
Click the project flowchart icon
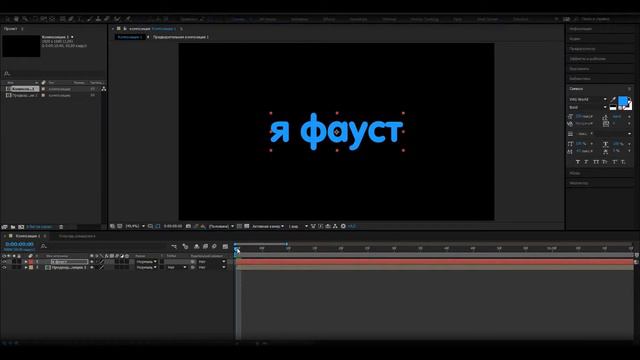(x=104, y=89)
